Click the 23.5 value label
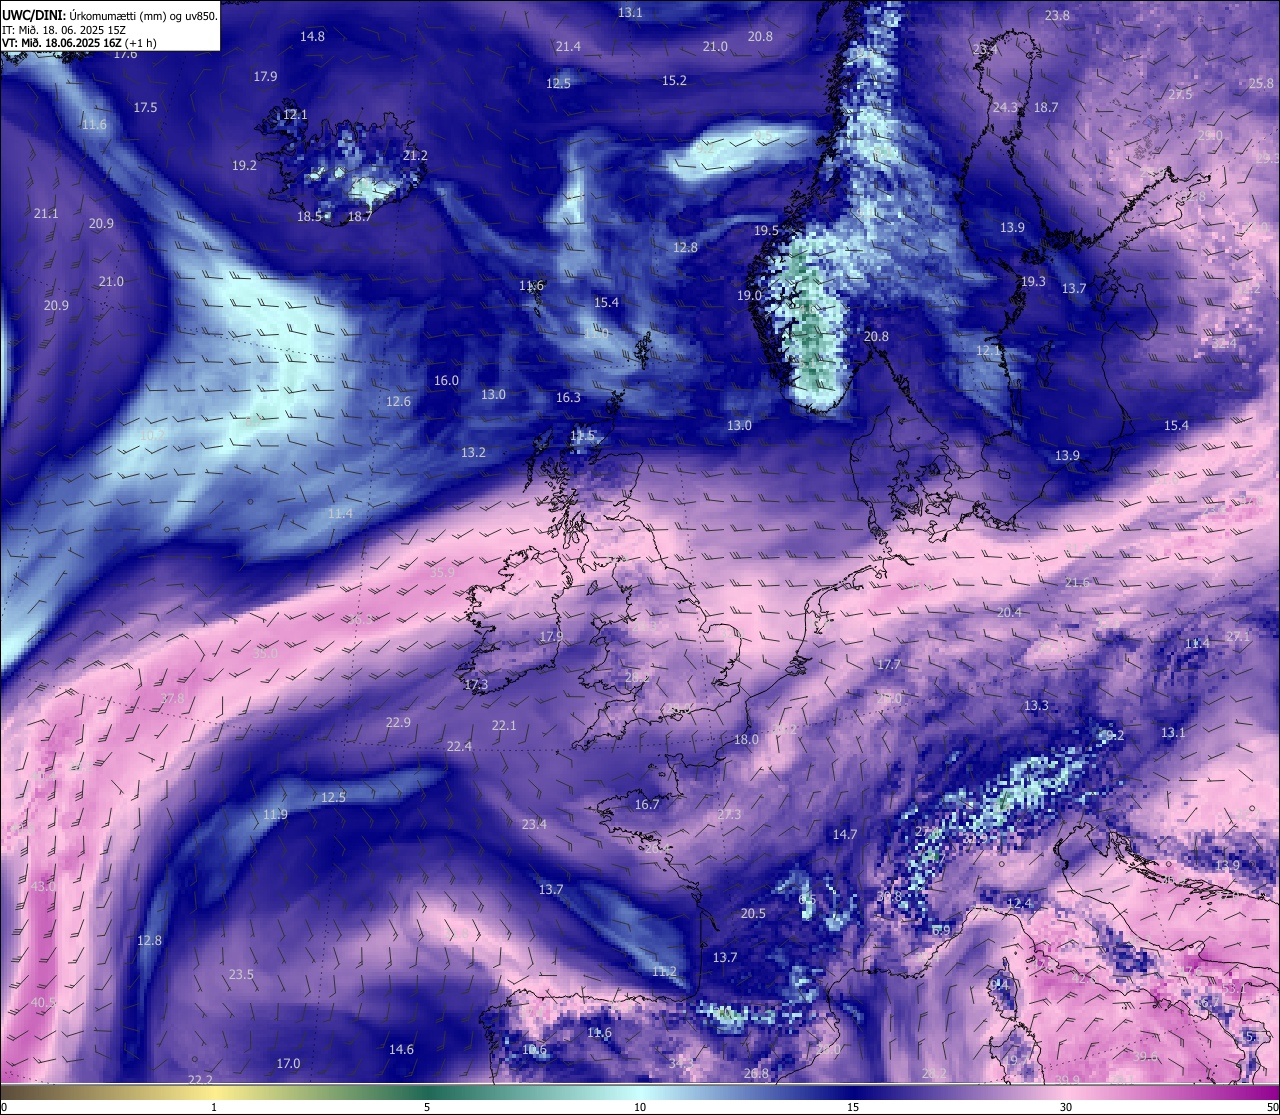 coord(241,975)
